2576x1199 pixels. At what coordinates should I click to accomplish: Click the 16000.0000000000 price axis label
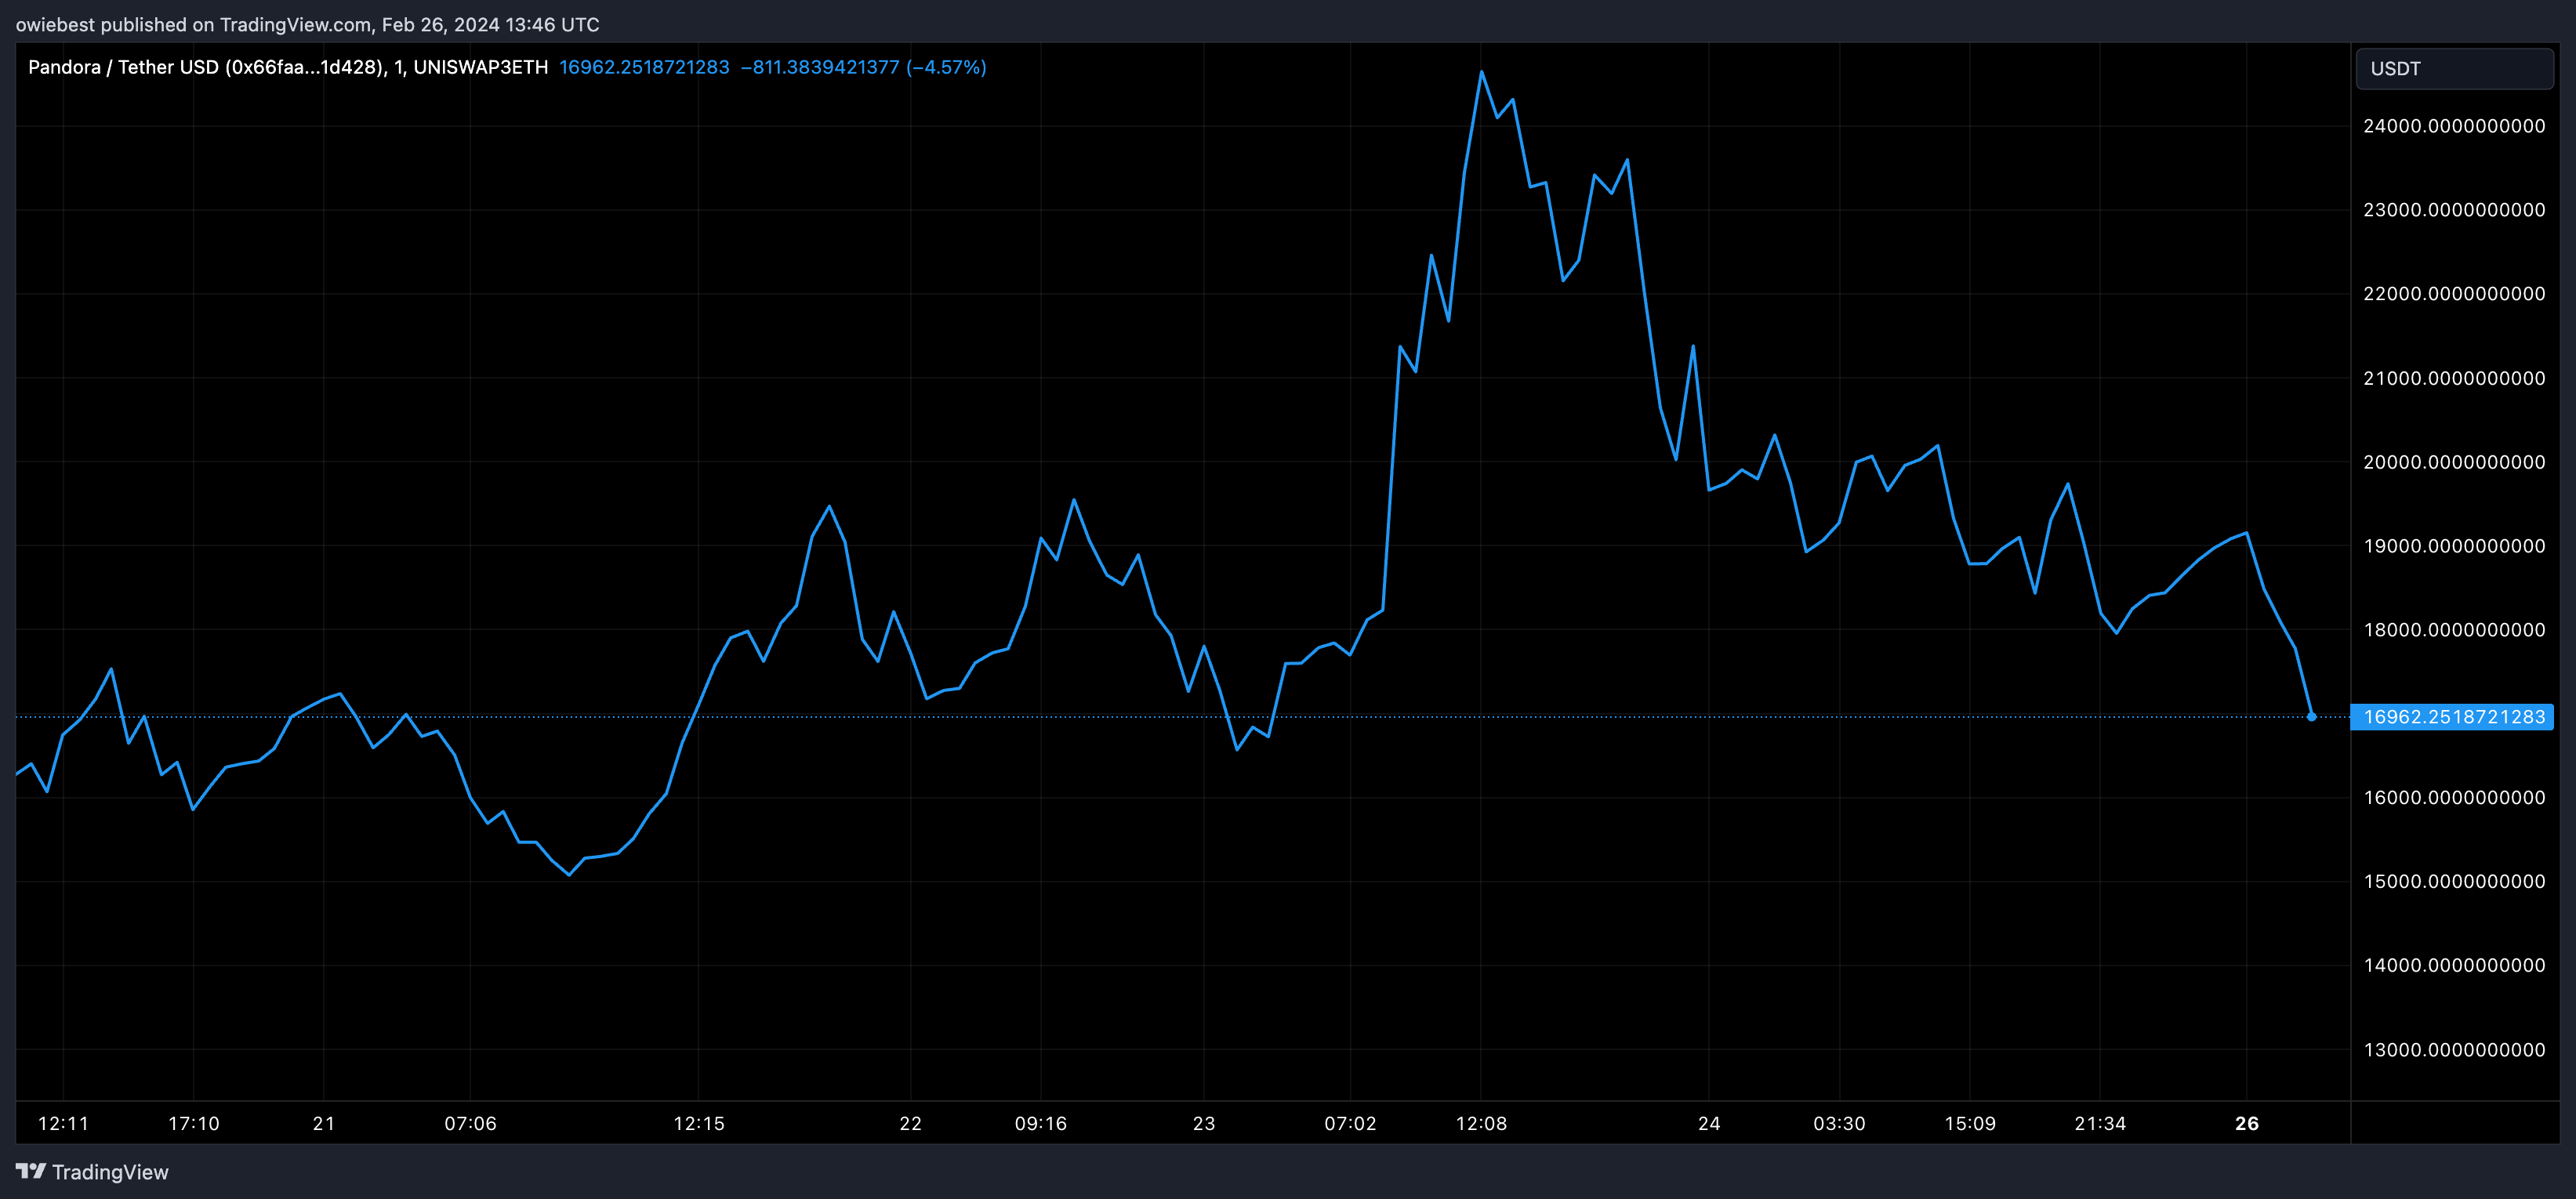click(2454, 797)
